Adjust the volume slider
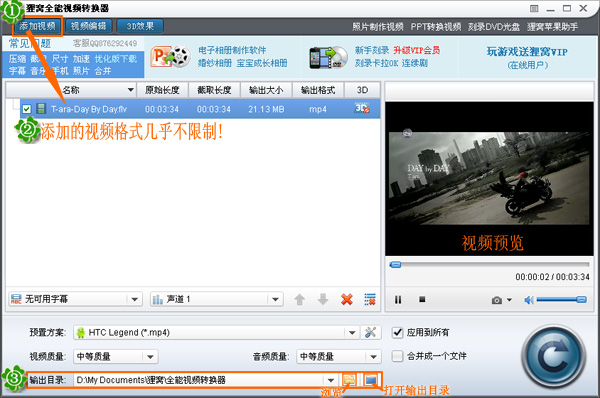This screenshot has width=600, height=398. tap(561, 300)
